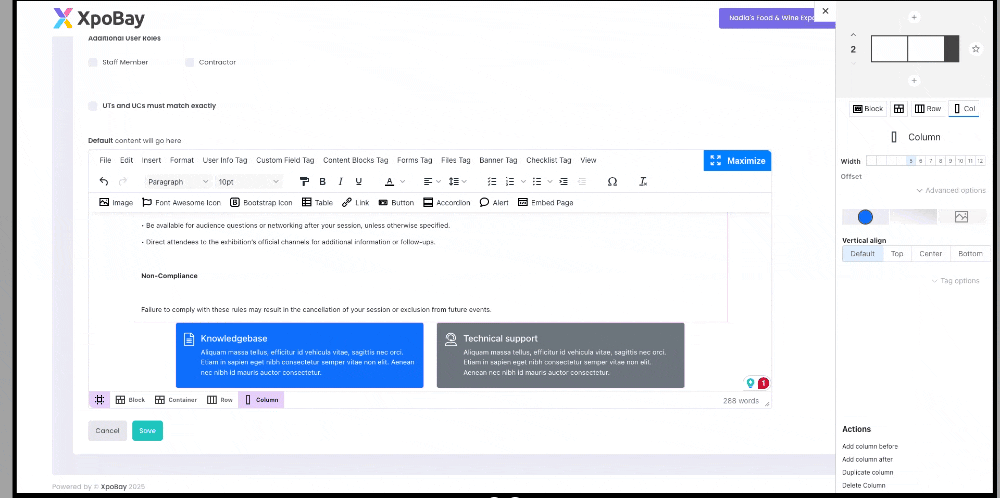
Task: Apply italic formatting
Action: click(x=340, y=181)
